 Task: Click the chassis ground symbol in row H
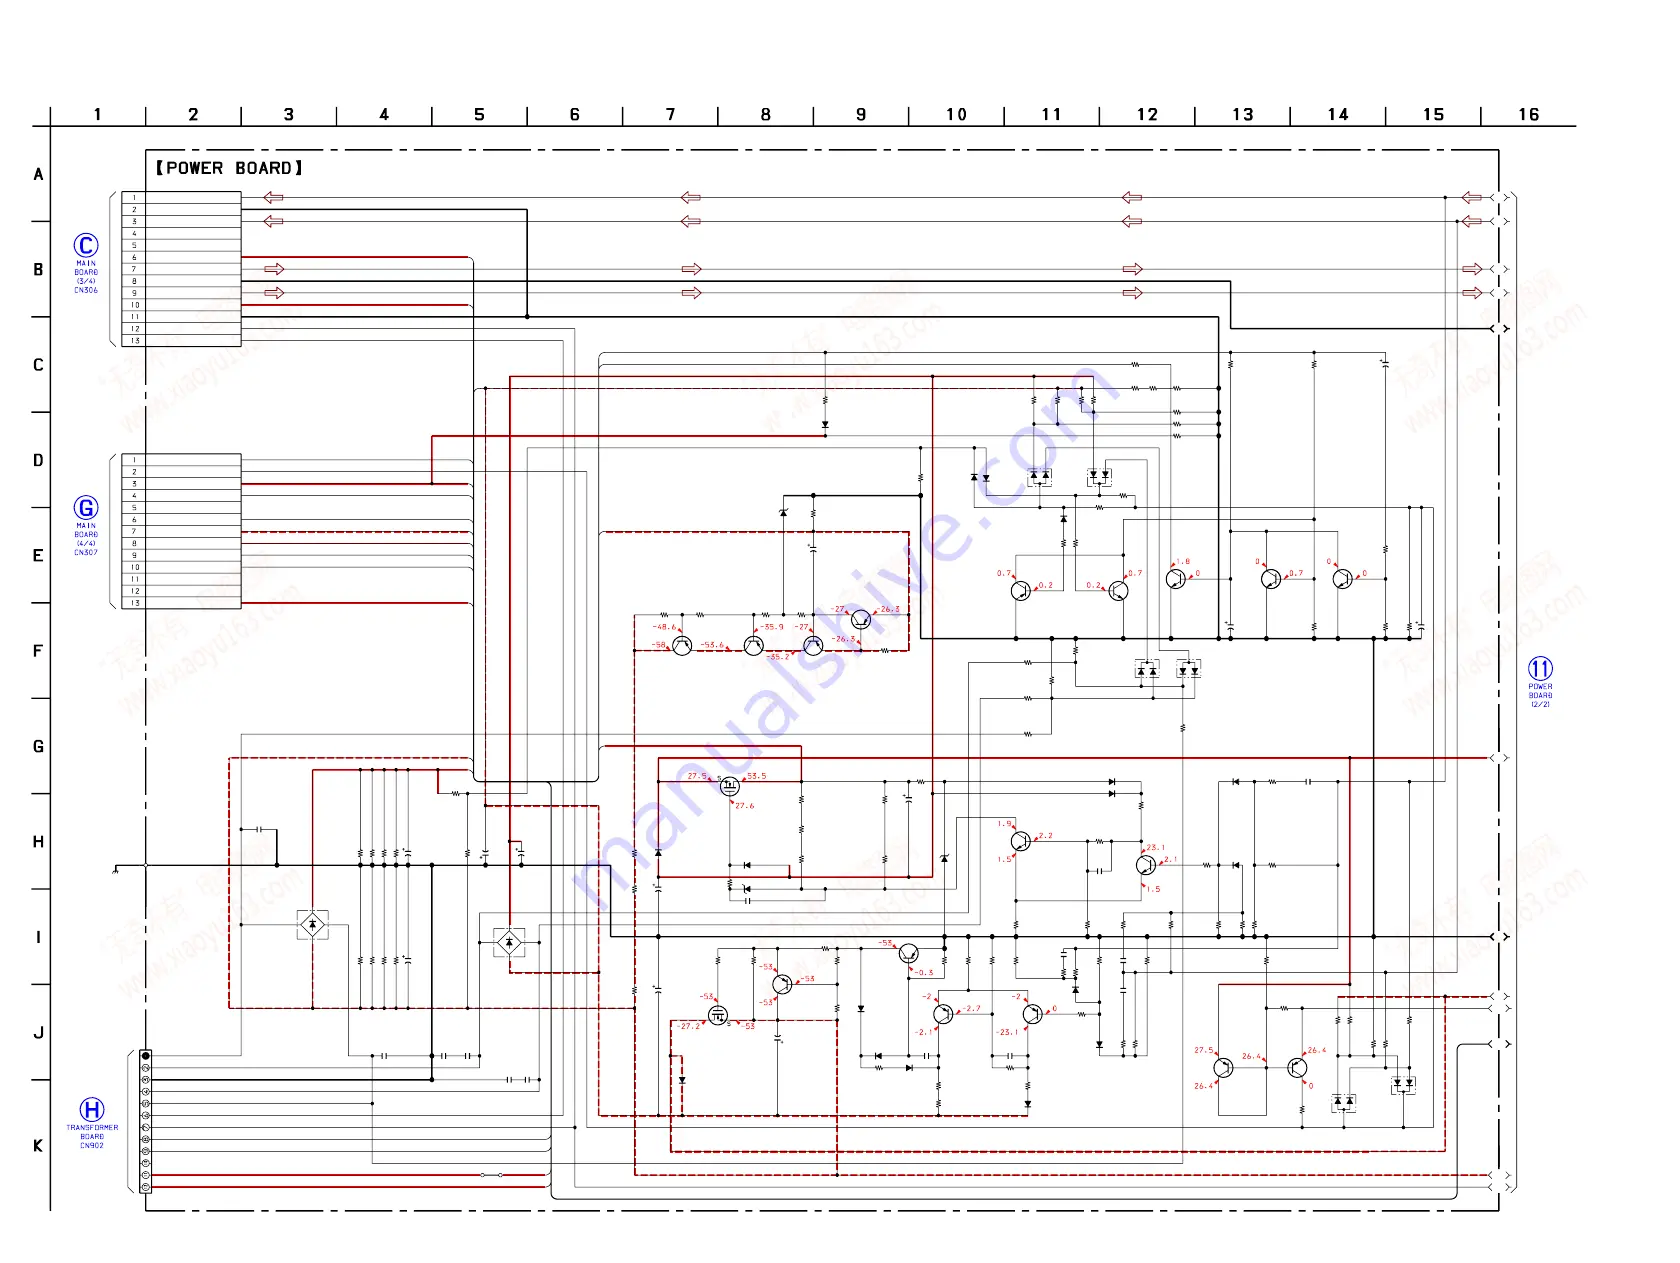click(x=116, y=869)
